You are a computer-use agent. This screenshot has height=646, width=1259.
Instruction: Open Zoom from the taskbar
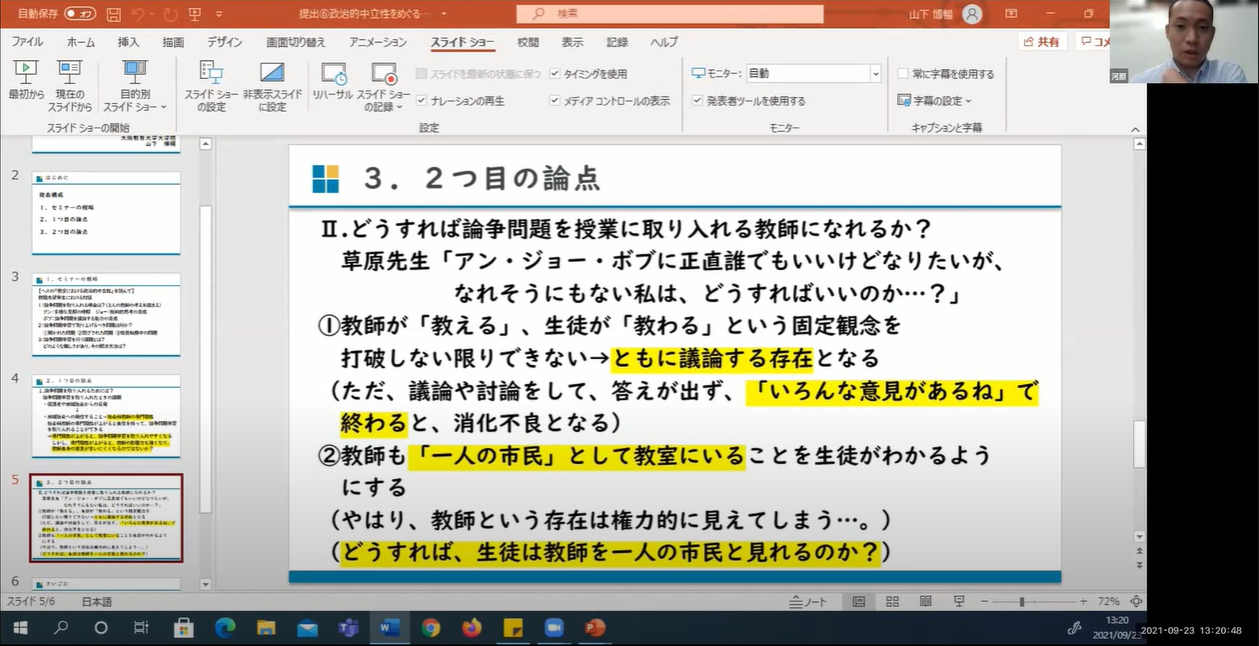click(x=554, y=628)
